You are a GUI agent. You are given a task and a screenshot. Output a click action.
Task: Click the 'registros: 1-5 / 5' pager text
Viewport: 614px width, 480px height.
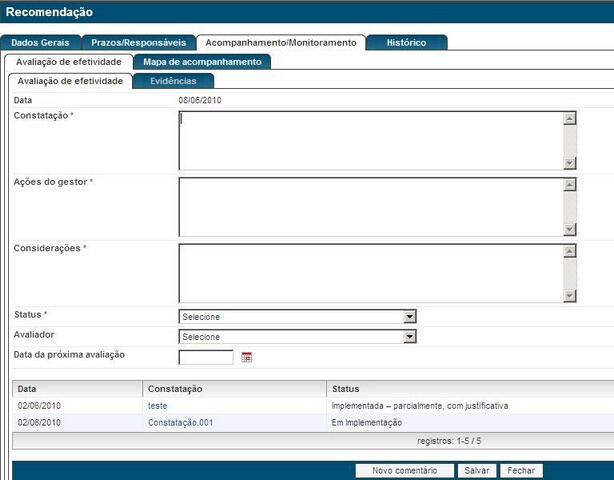(449, 441)
